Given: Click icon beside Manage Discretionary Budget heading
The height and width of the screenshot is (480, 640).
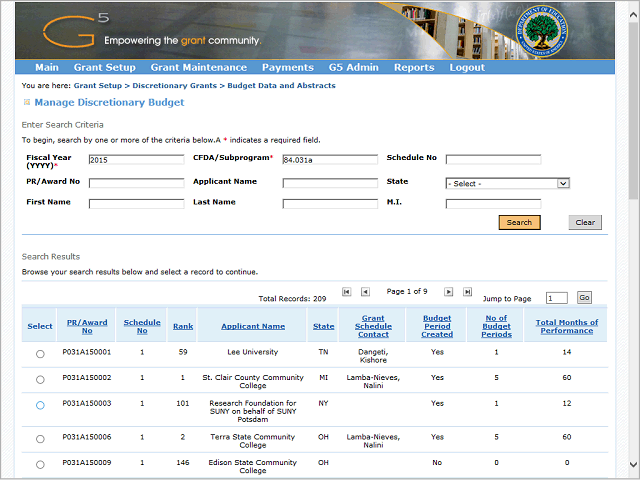Looking at the screenshot, I should [x=27, y=102].
